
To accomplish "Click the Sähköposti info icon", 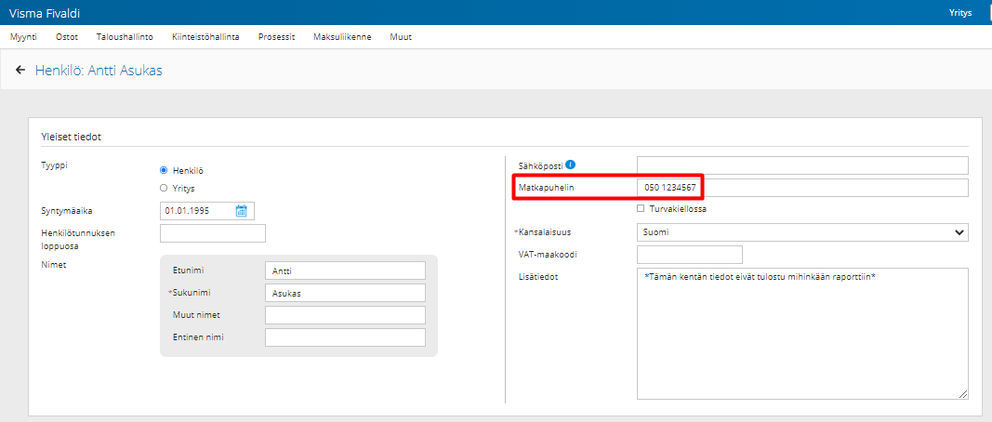I will tap(571, 164).
